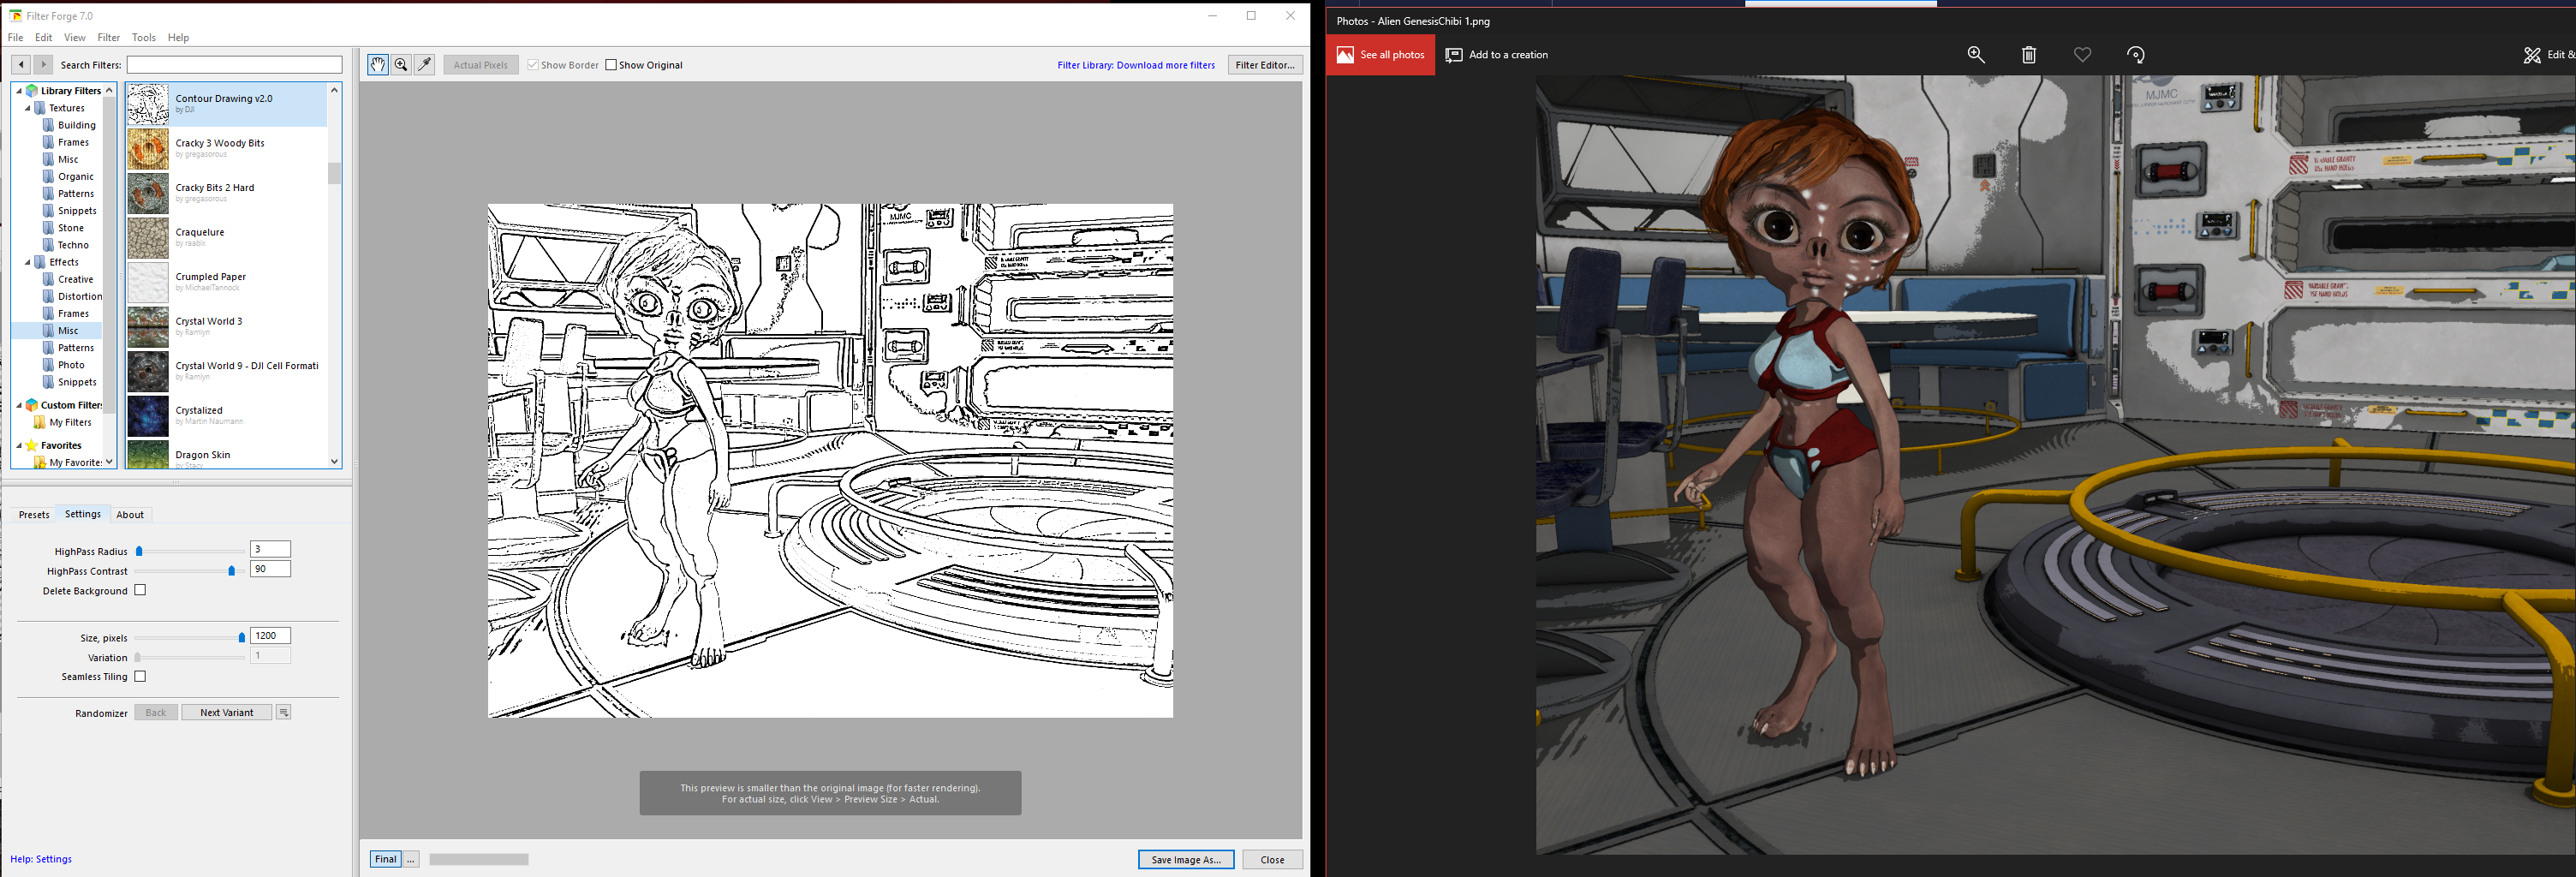Image resolution: width=2576 pixels, height=877 pixels.
Task: Switch to the Presets tab
Action: (34, 515)
